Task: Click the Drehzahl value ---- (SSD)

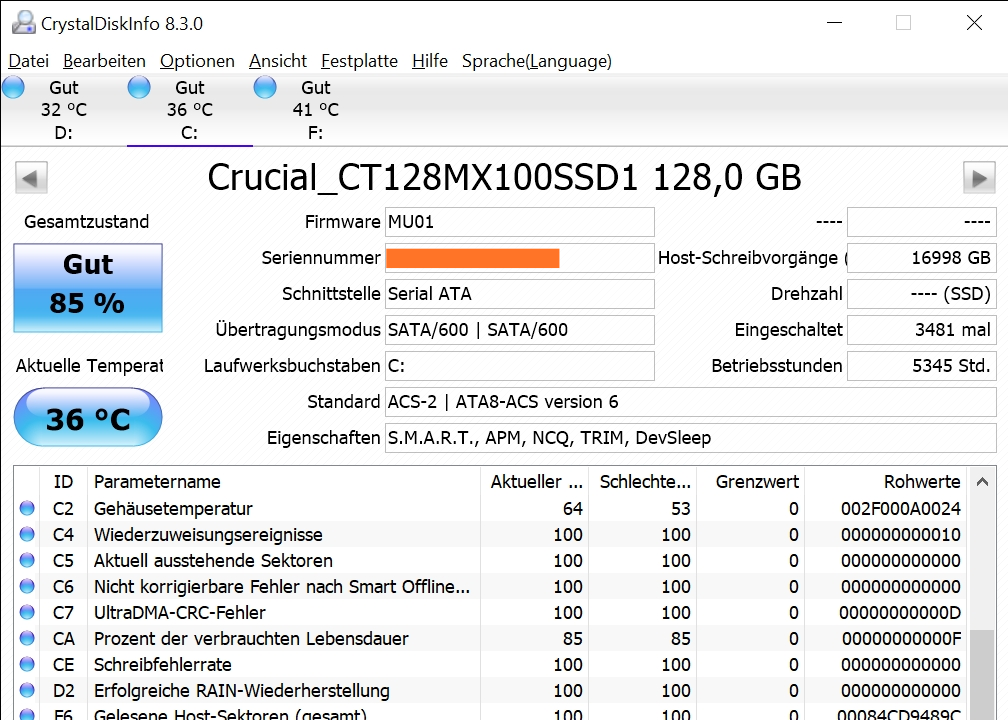Action: pos(922,294)
